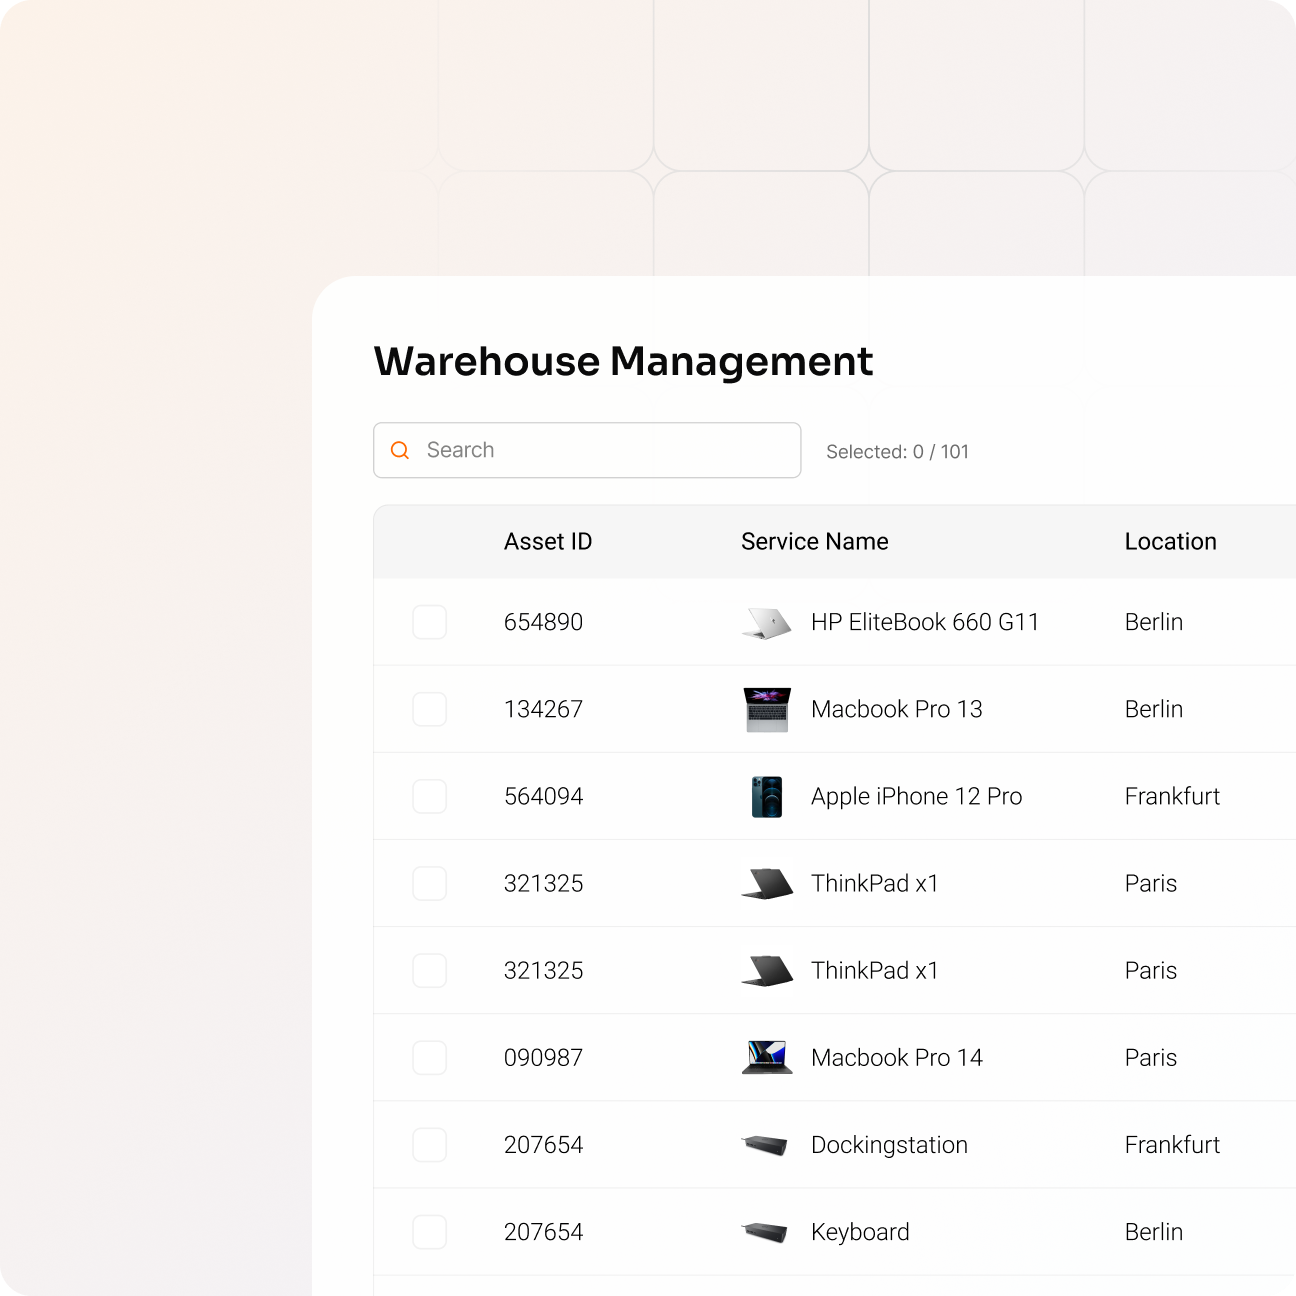The width and height of the screenshot is (1296, 1296).
Task: Click Paris location for Macbook Pro 14
Action: [1151, 1057]
